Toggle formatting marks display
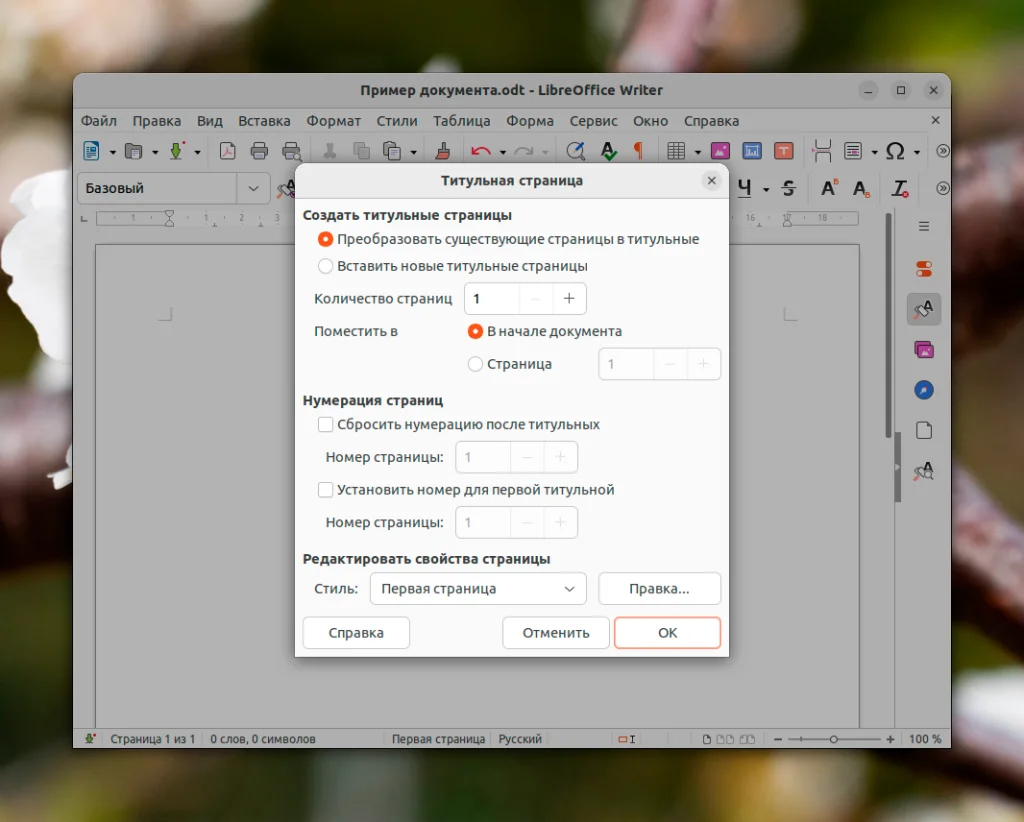This screenshot has width=1024, height=822. [x=640, y=151]
